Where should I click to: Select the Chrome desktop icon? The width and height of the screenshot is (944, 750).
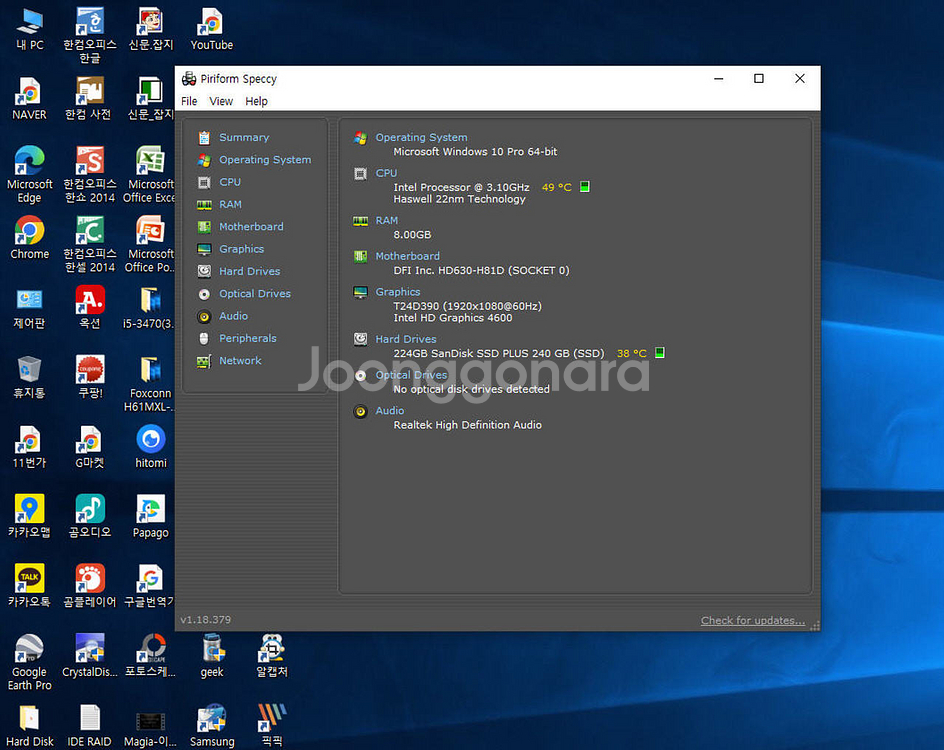click(30, 238)
